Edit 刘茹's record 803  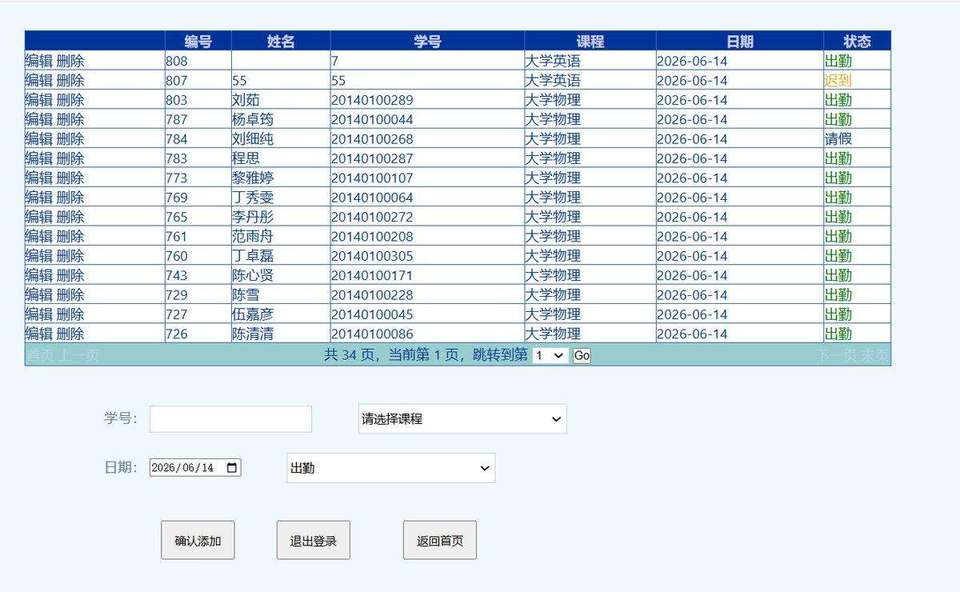(39, 100)
